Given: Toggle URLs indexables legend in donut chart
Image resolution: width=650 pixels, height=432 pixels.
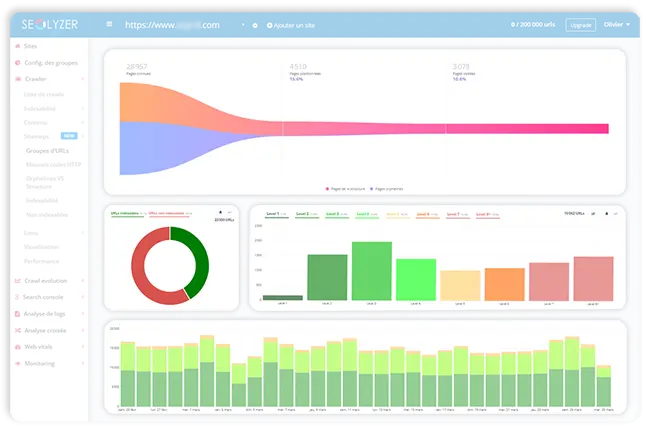Looking at the screenshot, I should [x=126, y=214].
